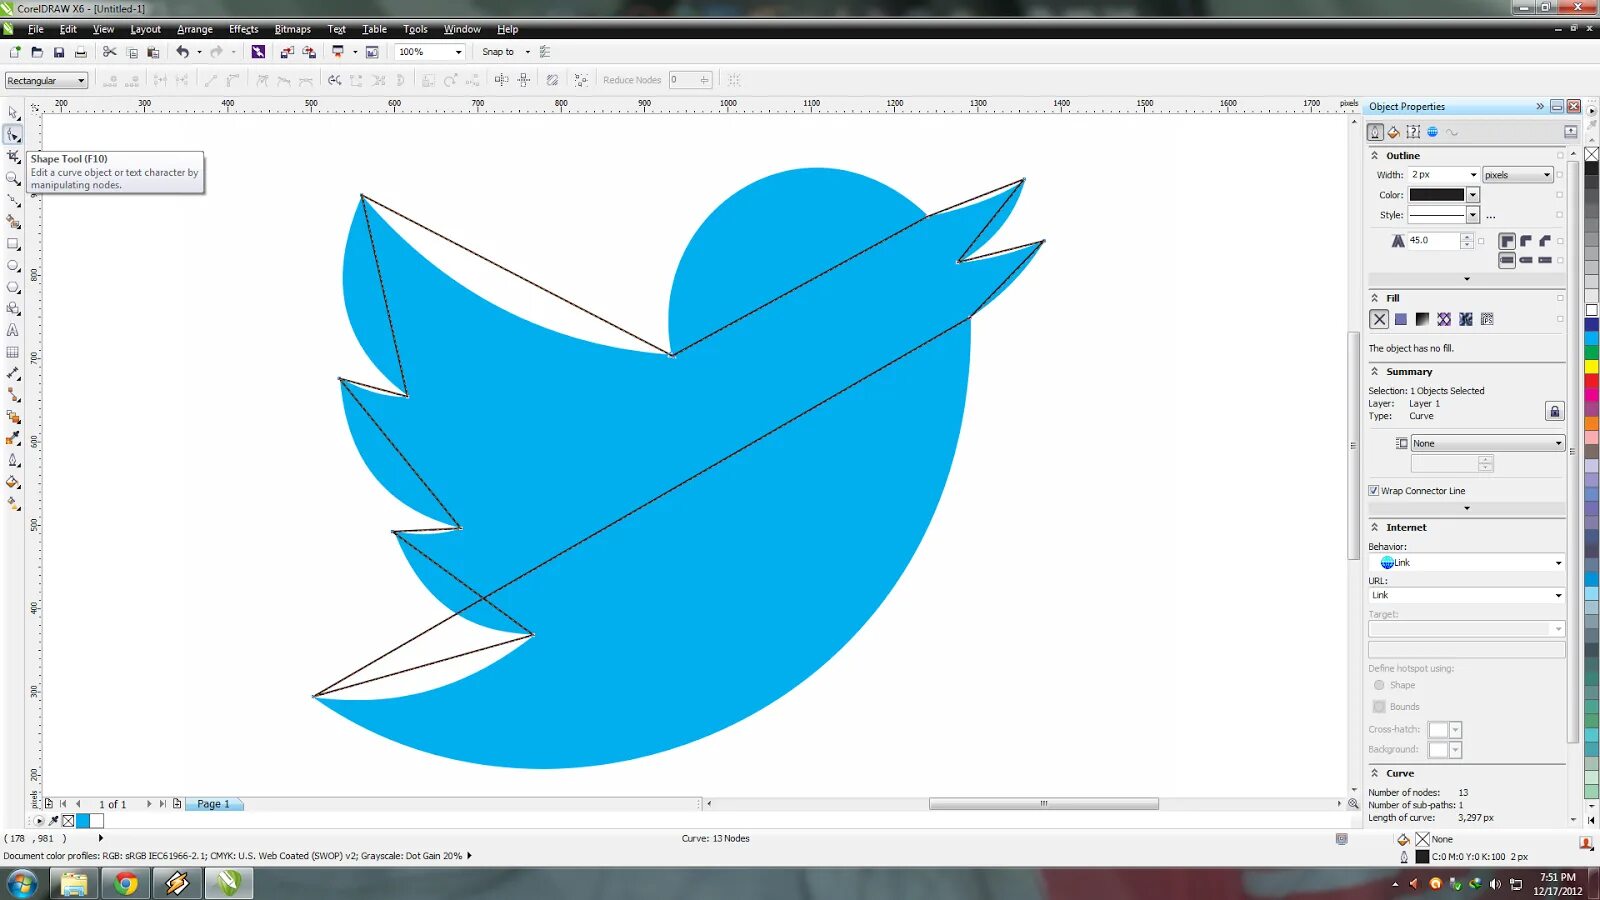
Task: Collapse the Outline section in Object Properties
Action: (x=1376, y=155)
